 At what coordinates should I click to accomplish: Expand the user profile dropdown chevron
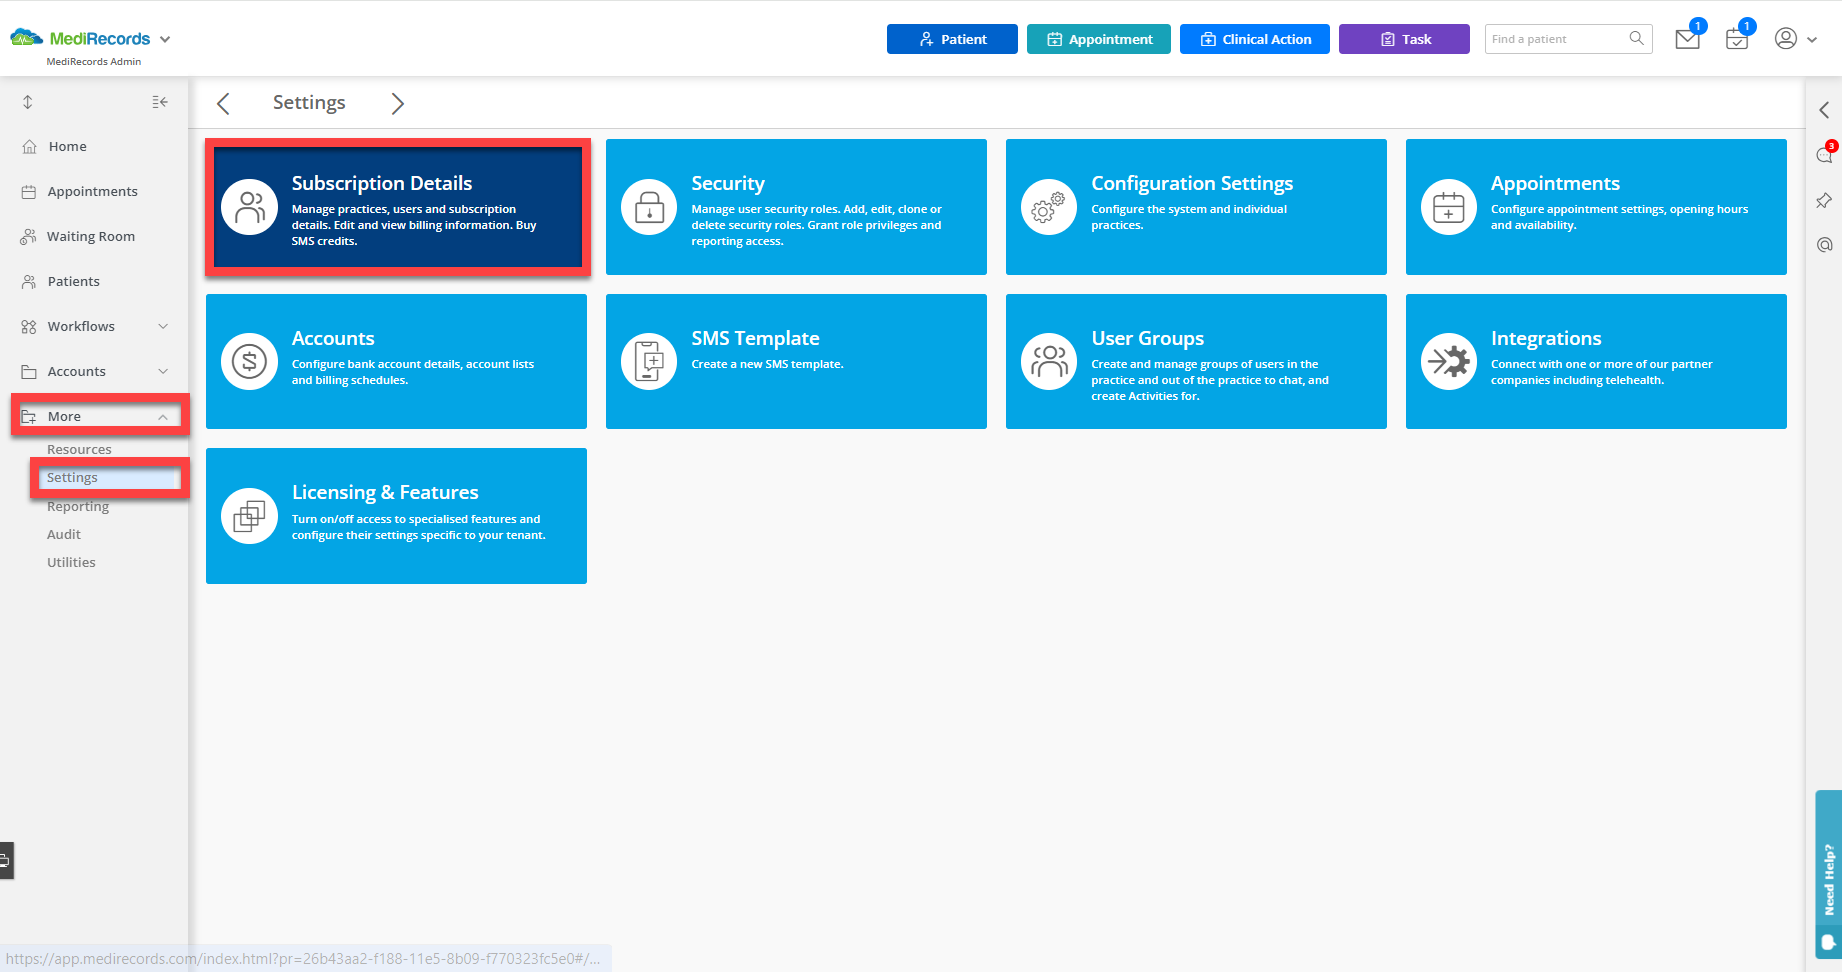tap(1812, 40)
